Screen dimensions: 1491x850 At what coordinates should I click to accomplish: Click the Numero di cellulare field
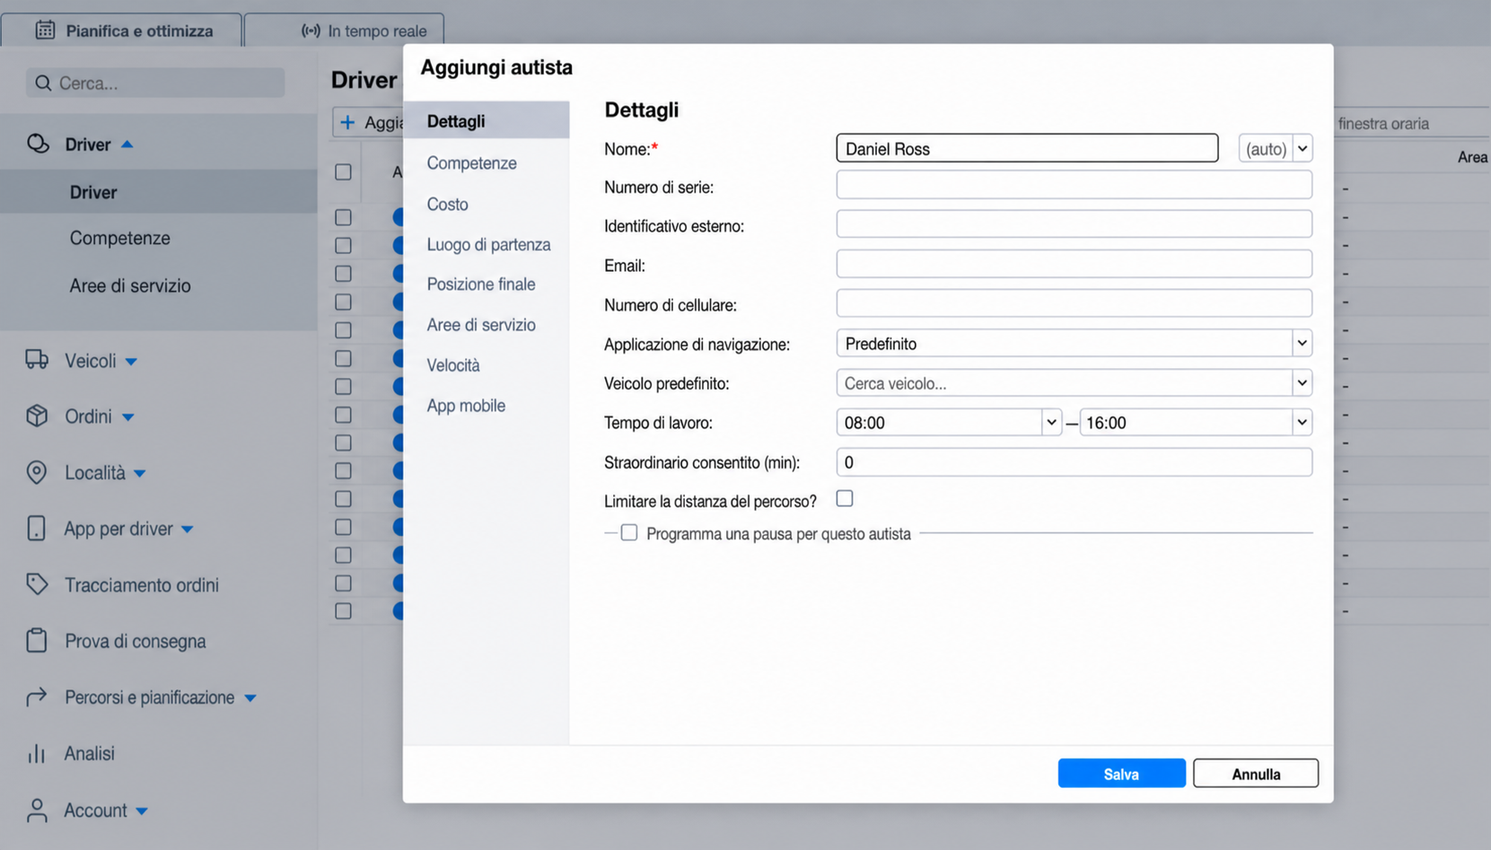[x=1074, y=303]
